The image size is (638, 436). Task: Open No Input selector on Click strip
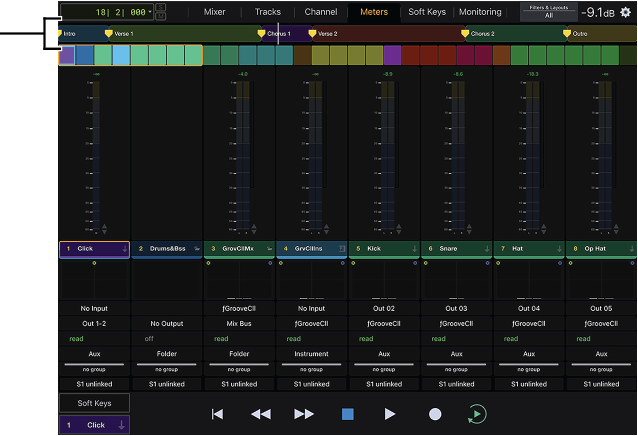[x=94, y=309]
